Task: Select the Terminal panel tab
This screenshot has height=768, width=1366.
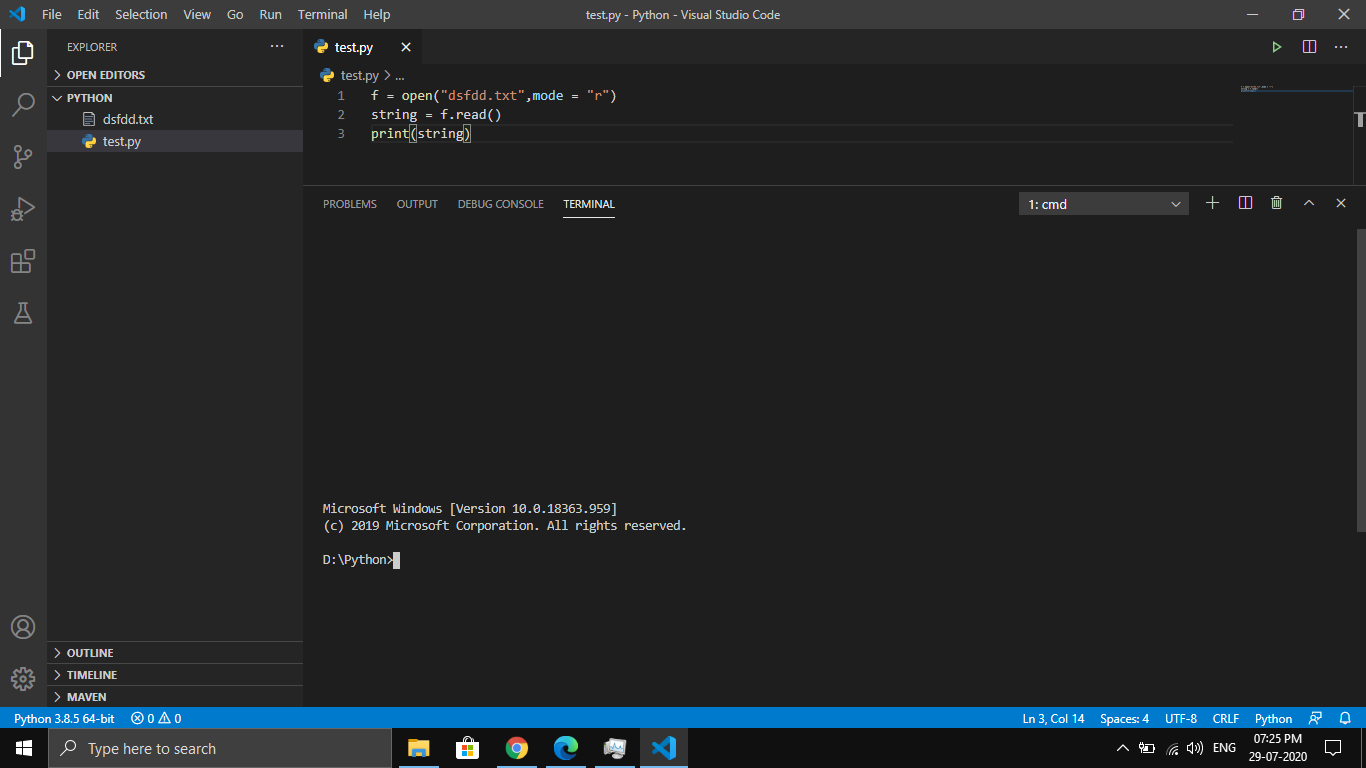Action: click(589, 204)
